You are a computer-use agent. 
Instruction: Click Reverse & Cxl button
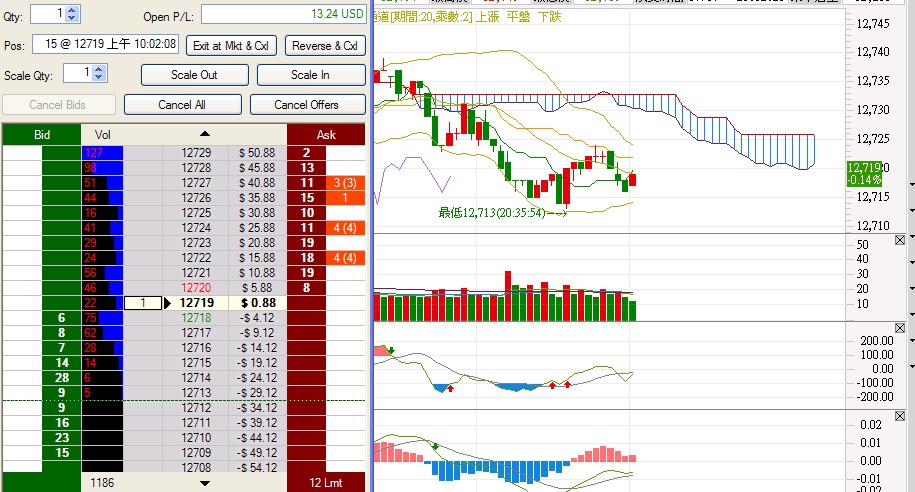325,46
